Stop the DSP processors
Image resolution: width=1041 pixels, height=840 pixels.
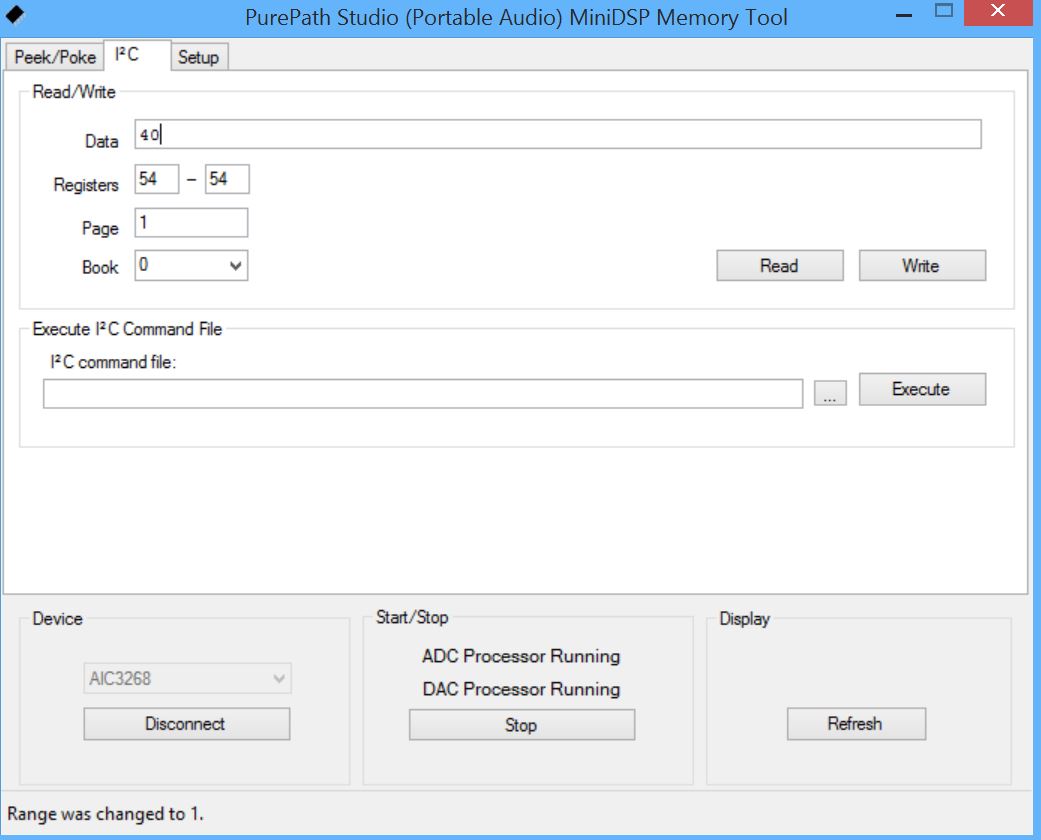tap(521, 724)
